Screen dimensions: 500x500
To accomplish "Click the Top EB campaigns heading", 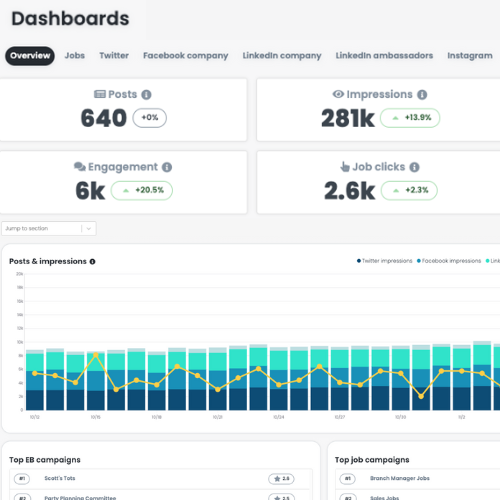I will (45, 460).
